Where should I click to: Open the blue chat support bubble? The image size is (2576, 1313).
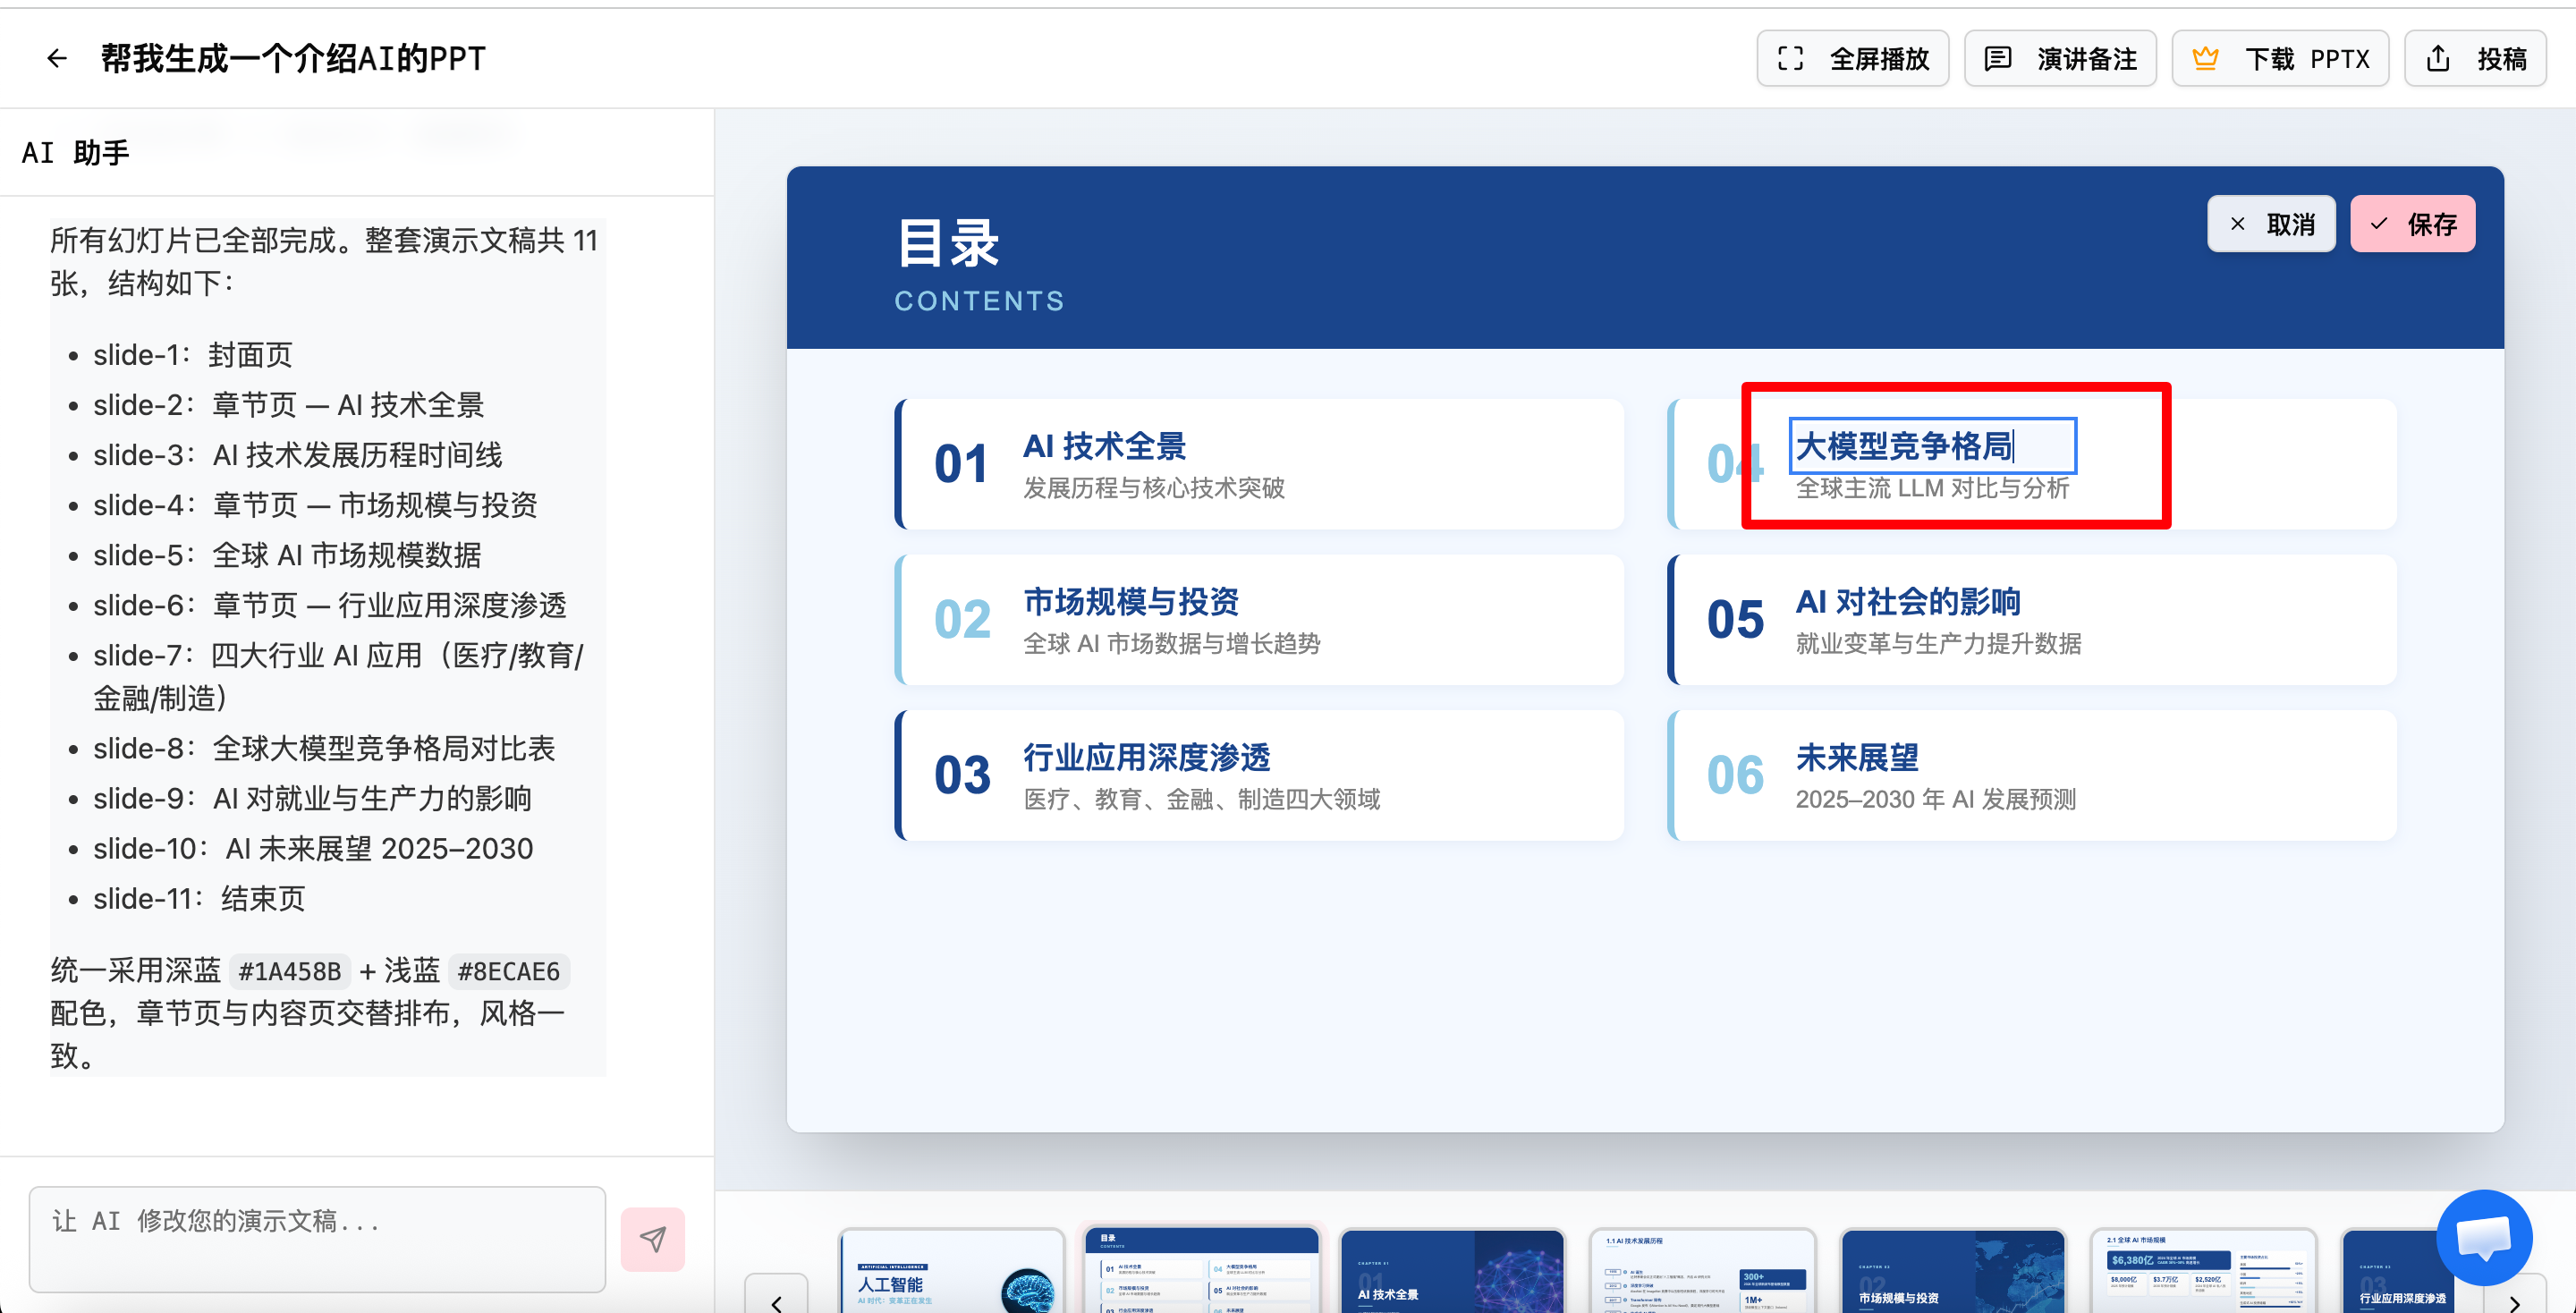pos(2484,1236)
